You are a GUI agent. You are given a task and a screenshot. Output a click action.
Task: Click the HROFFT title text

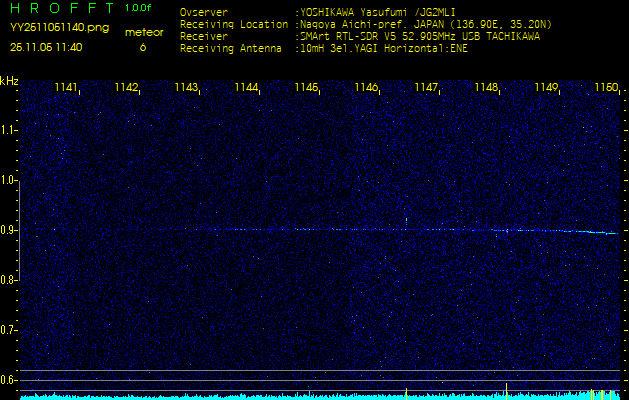[59, 8]
